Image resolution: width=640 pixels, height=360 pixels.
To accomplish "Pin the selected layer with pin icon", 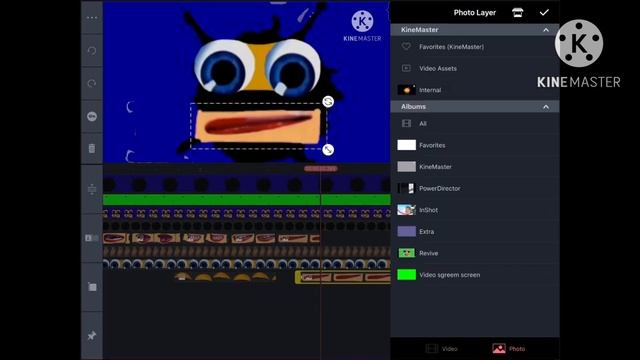I will [92, 336].
